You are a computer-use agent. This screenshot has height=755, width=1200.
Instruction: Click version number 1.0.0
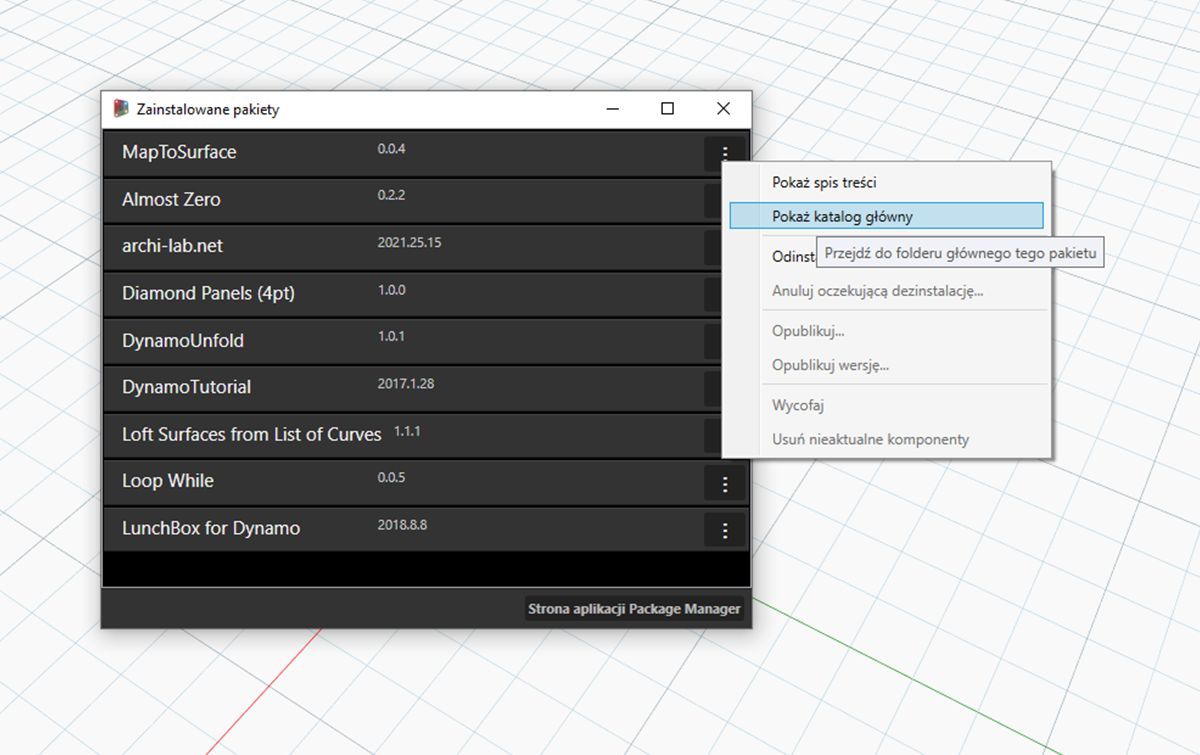pyautogui.click(x=391, y=289)
